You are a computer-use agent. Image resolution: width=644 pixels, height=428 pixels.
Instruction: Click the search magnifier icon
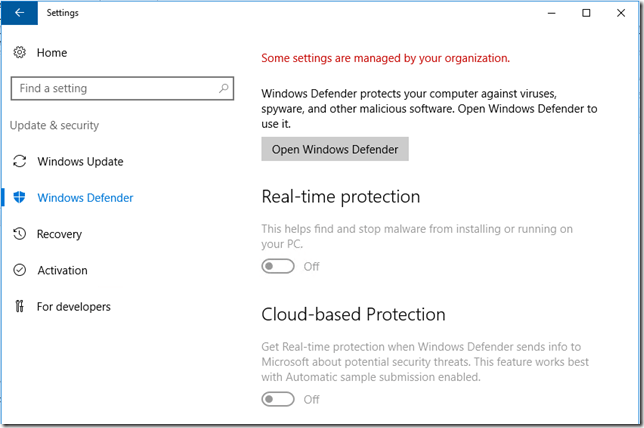click(223, 88)
